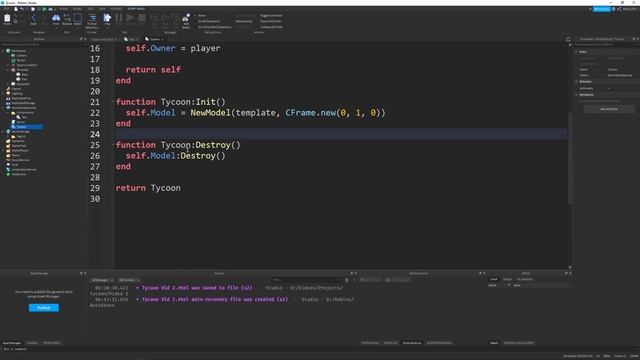Click the Format Selection icon
Image resolution: width=640 pixels, height=360 pixels.
point(92,20)
